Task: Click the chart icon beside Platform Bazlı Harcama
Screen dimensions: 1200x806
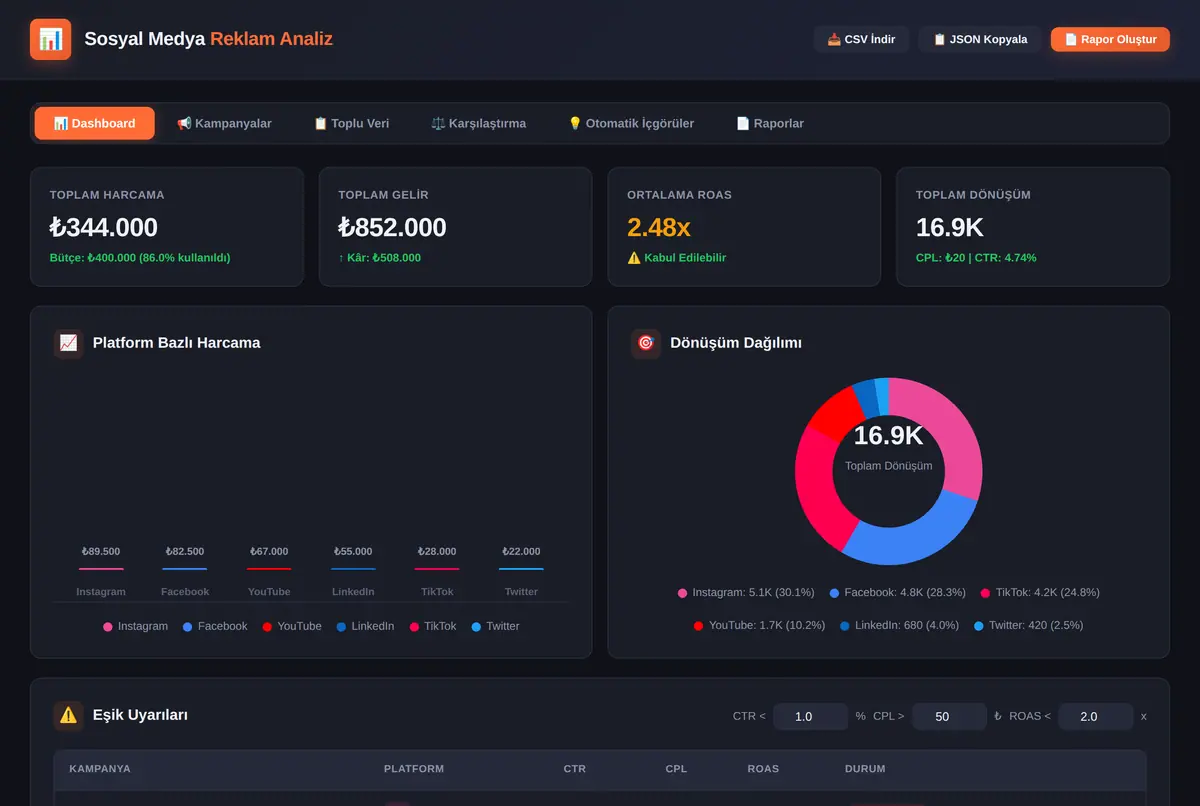Action: point(68,343)
